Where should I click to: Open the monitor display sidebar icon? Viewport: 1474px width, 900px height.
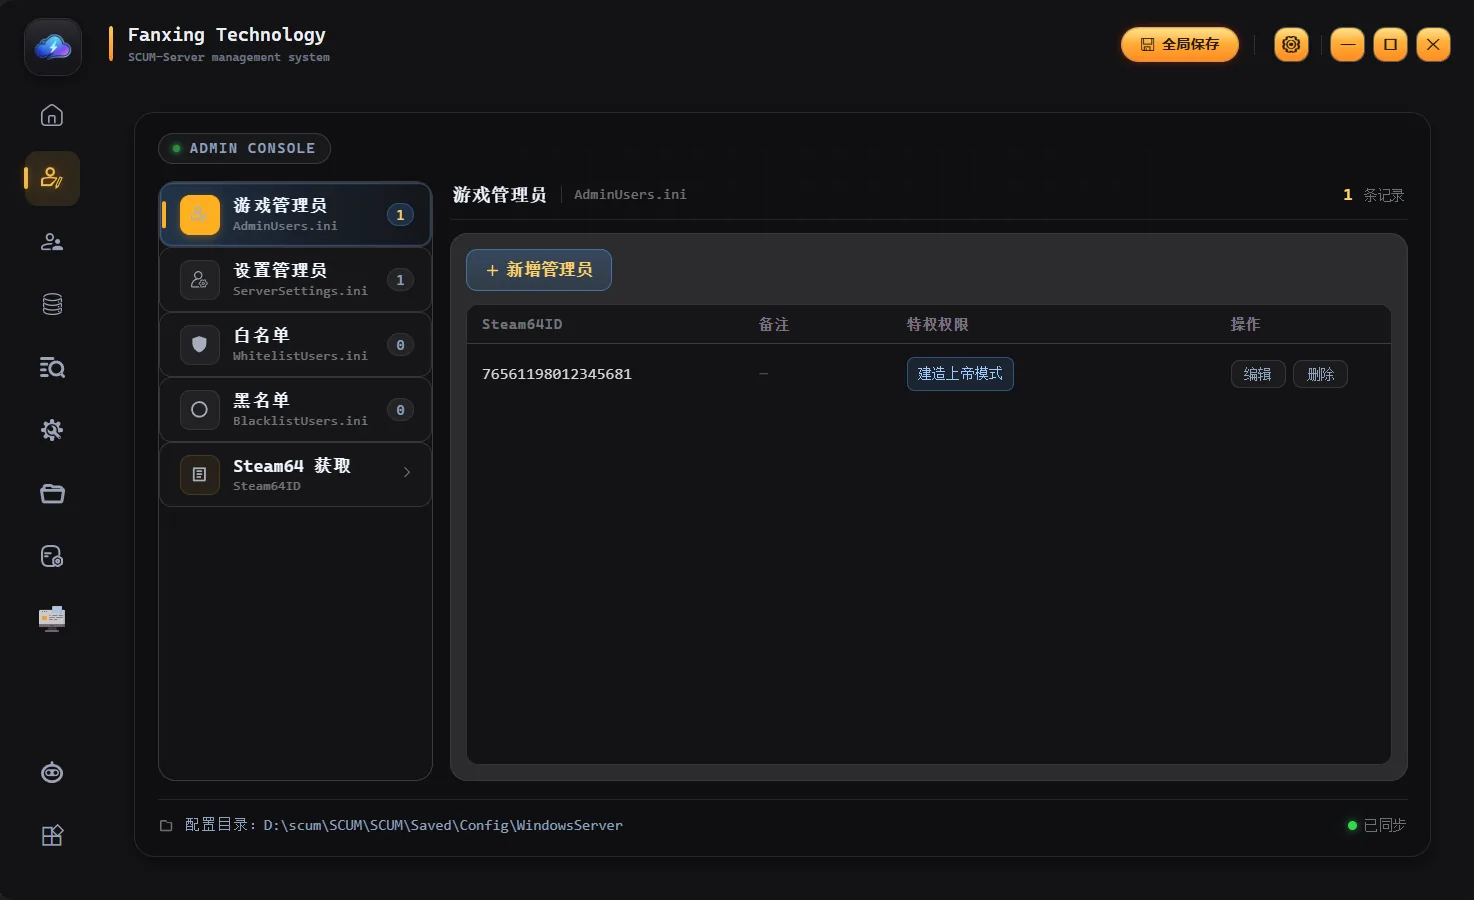pos(52,619)
